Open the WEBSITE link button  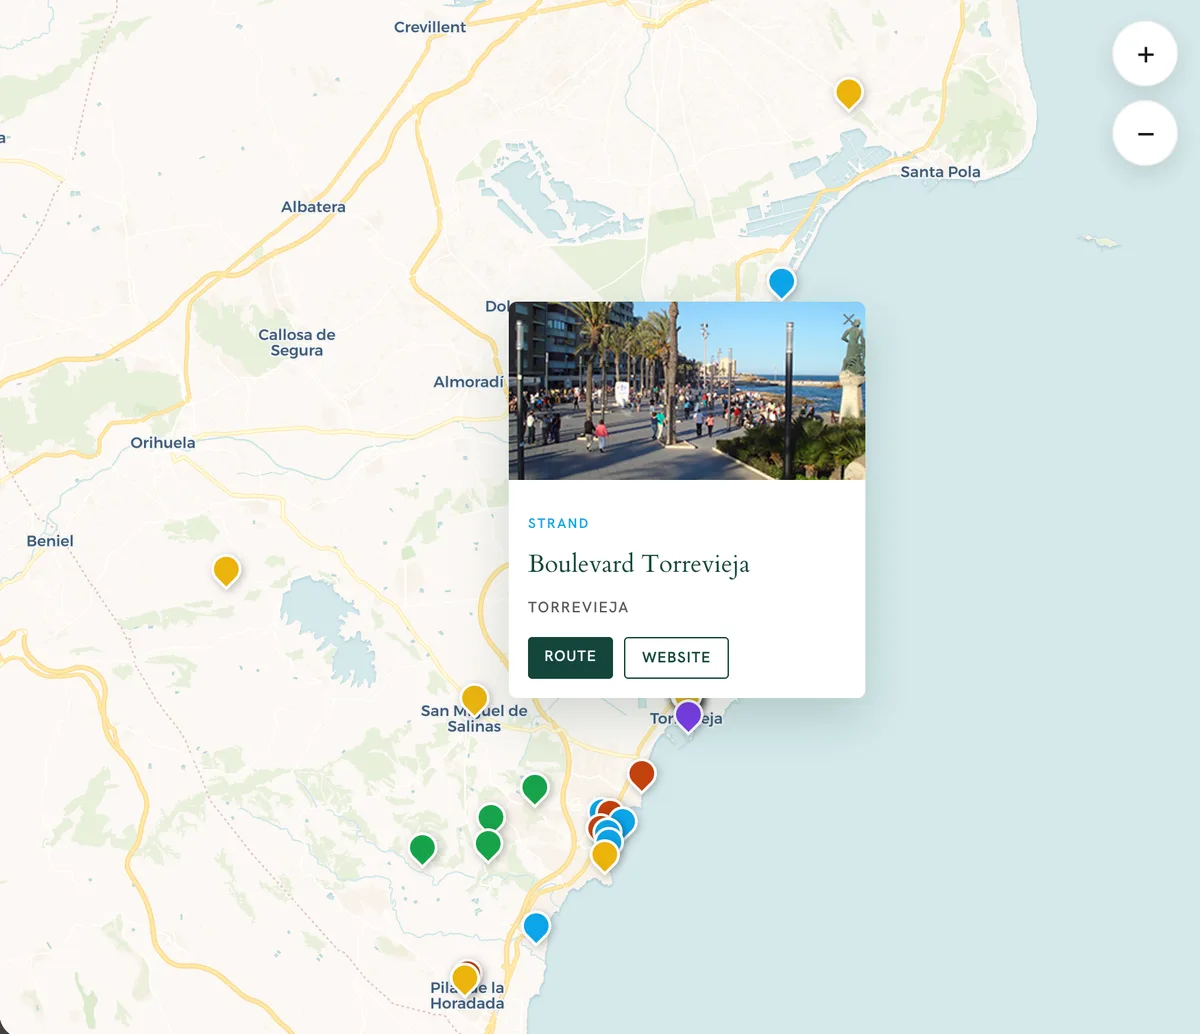pos(676,657)
